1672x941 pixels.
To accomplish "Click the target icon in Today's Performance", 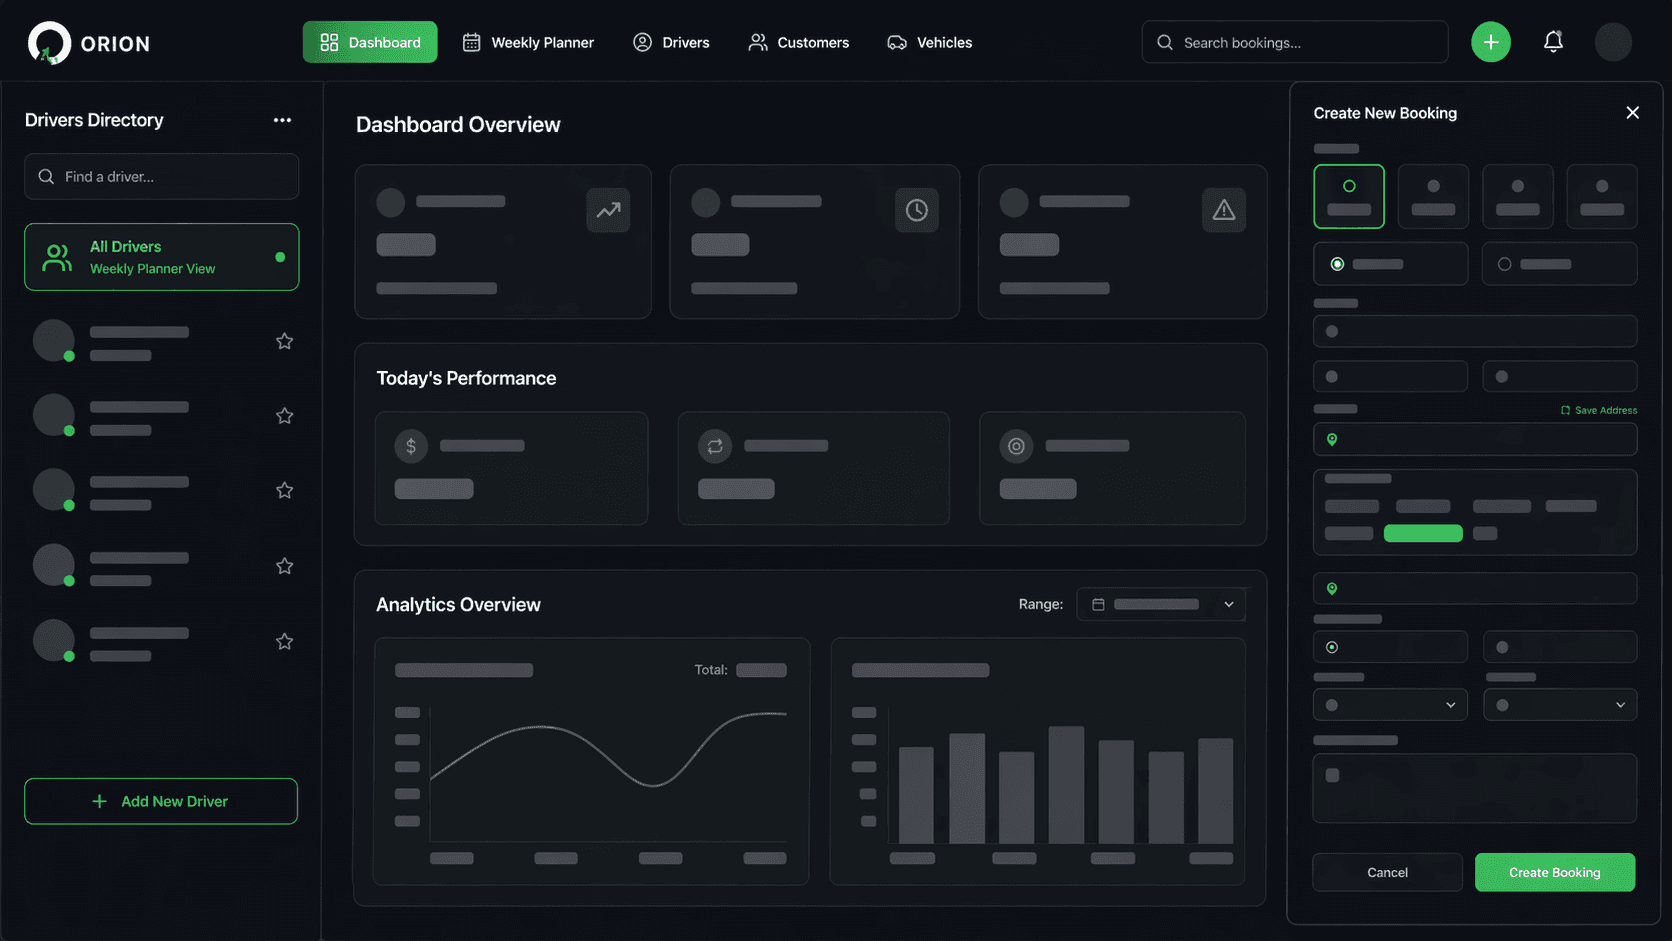I will click(1016, 446).
